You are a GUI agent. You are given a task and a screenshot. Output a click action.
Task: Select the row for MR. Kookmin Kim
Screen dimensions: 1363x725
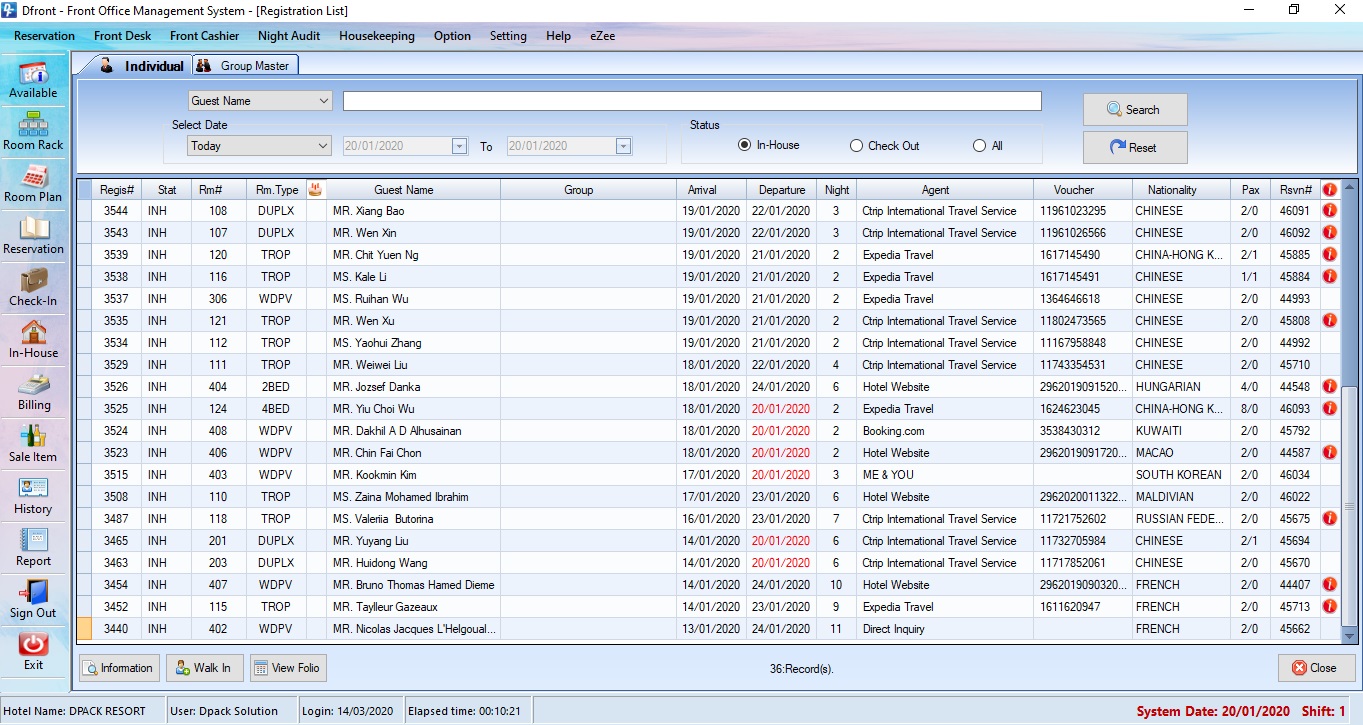pos(708,475)
